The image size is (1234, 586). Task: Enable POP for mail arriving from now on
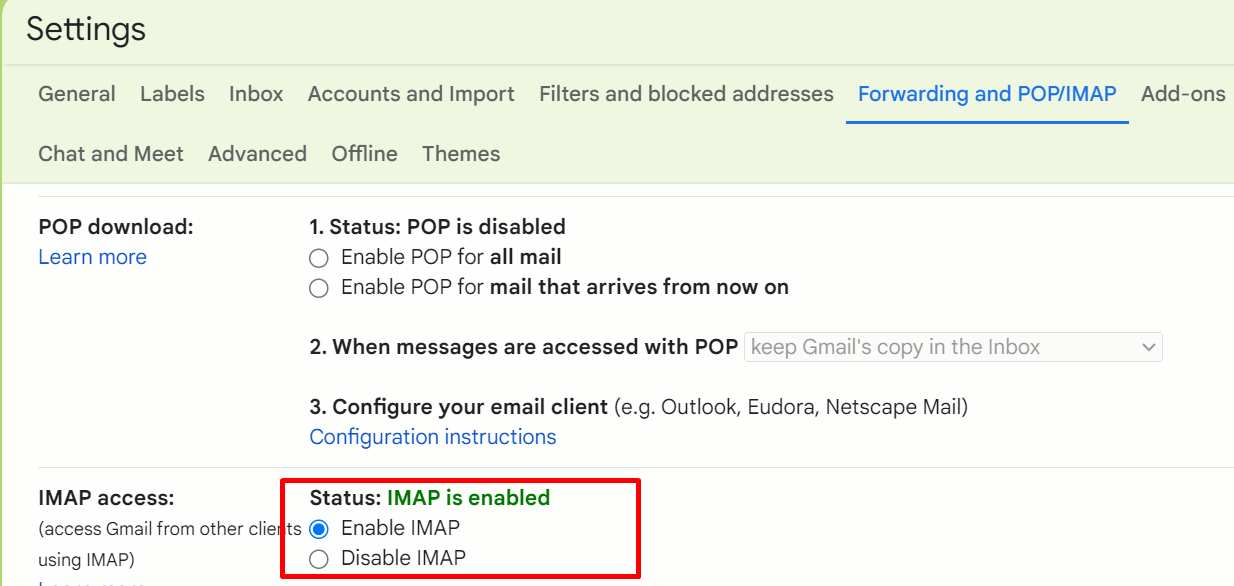(x=318, y=287)
